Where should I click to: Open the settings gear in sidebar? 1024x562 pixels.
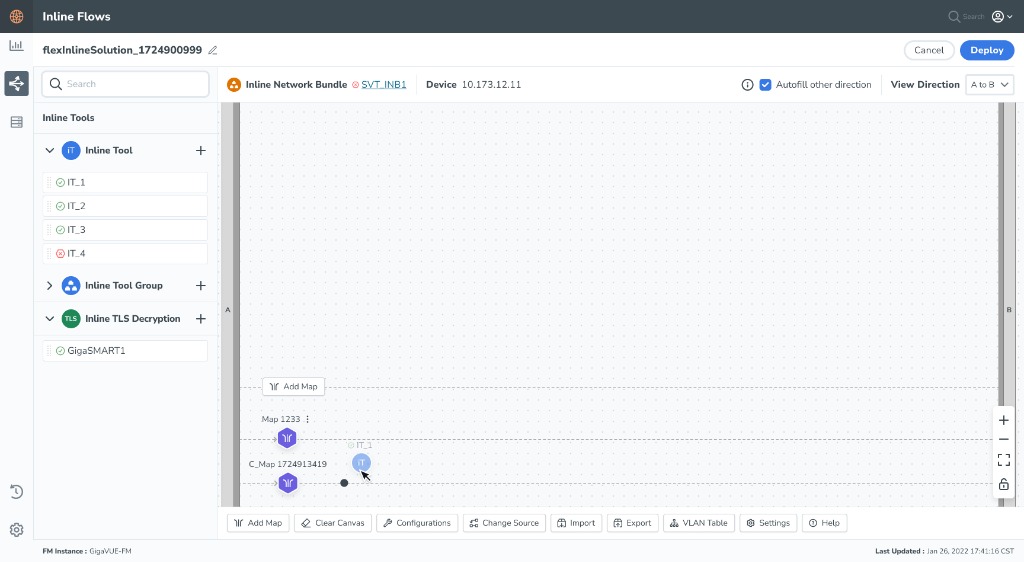[x=16, y=529]
